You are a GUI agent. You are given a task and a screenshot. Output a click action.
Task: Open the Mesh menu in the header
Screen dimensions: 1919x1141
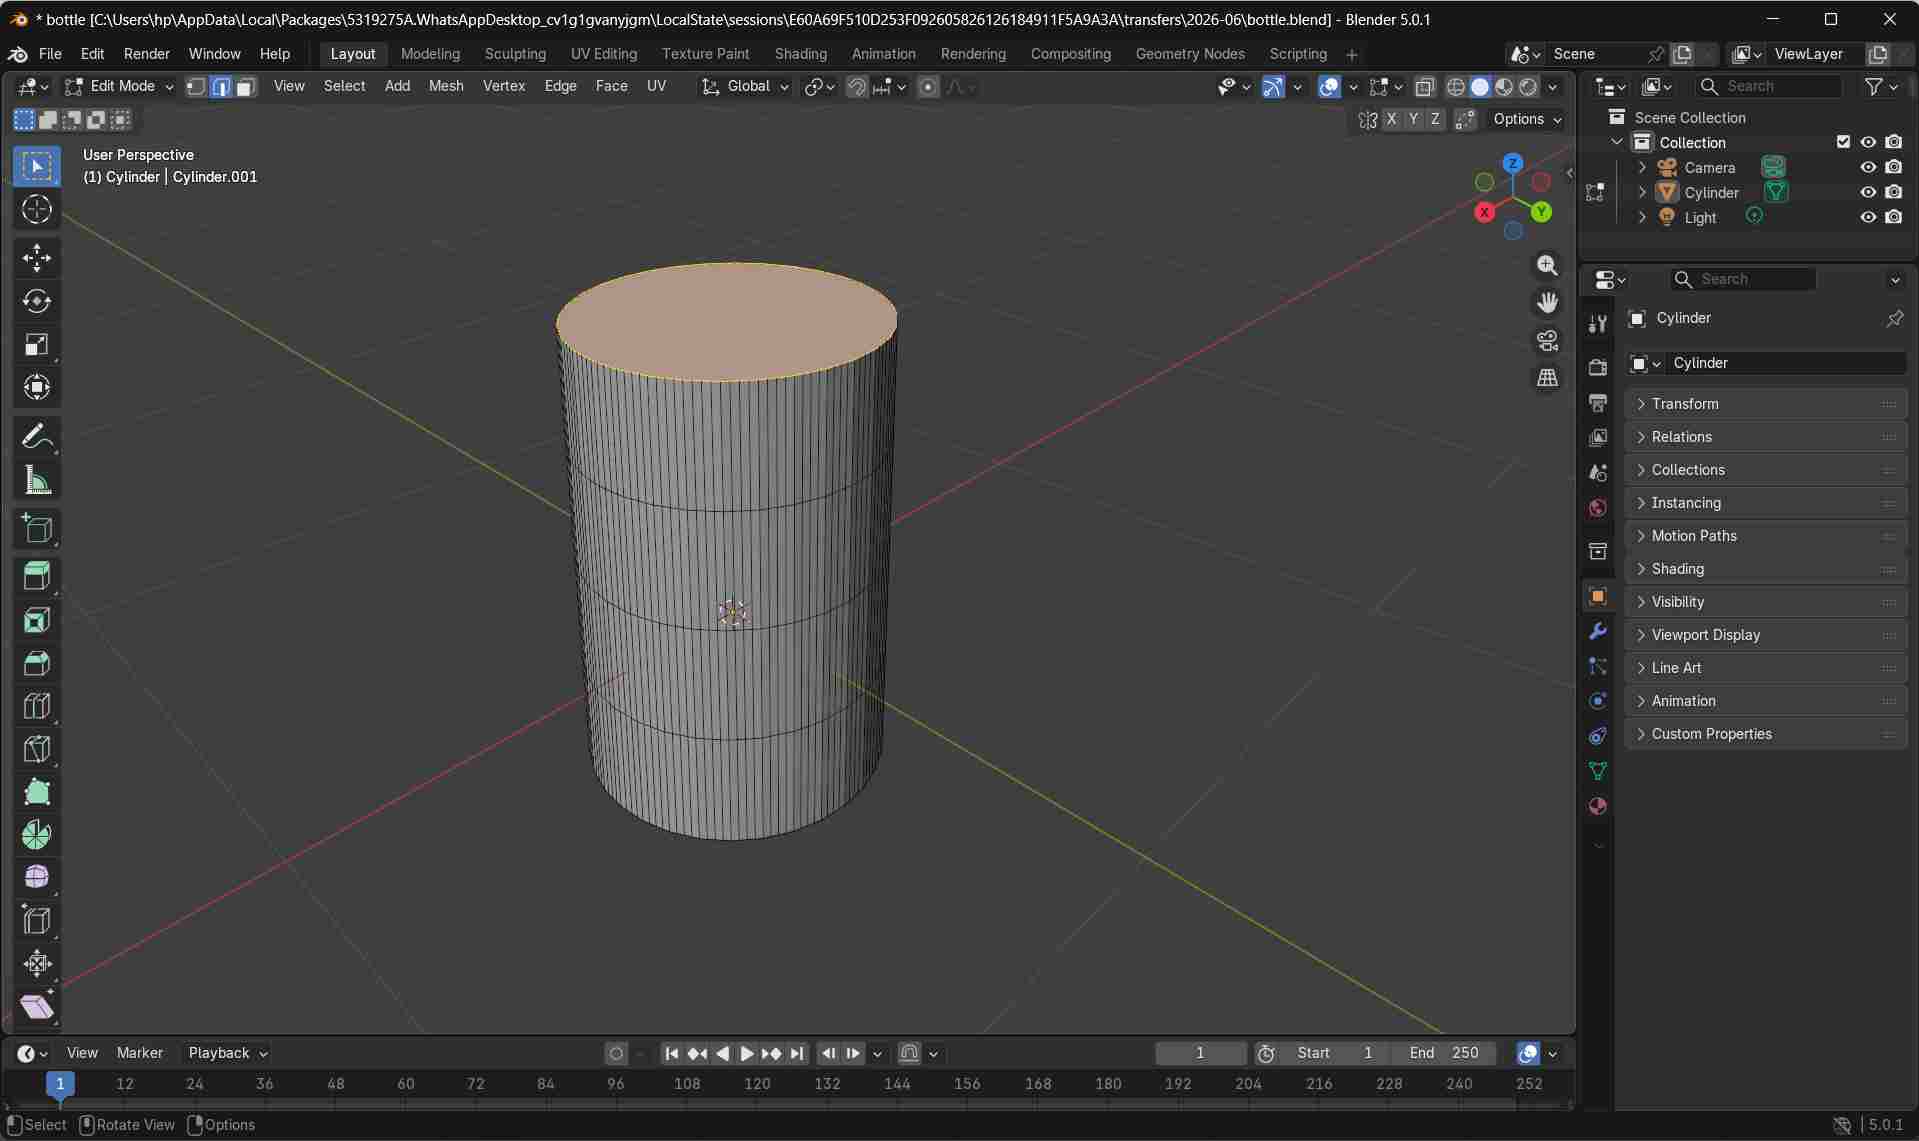click(x=446, y=86)
